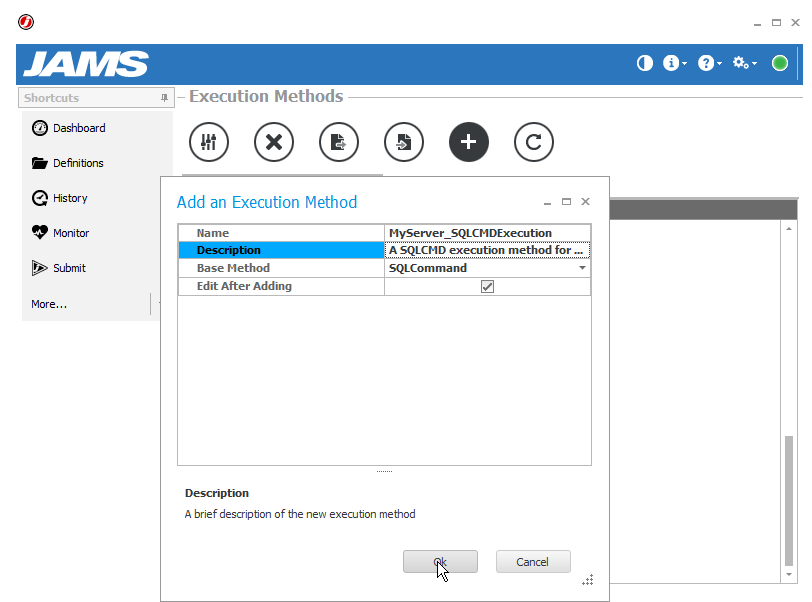Select the Description property label row
Image resolution: width=812 pixels, height=602 pixels.
[281, 250]
